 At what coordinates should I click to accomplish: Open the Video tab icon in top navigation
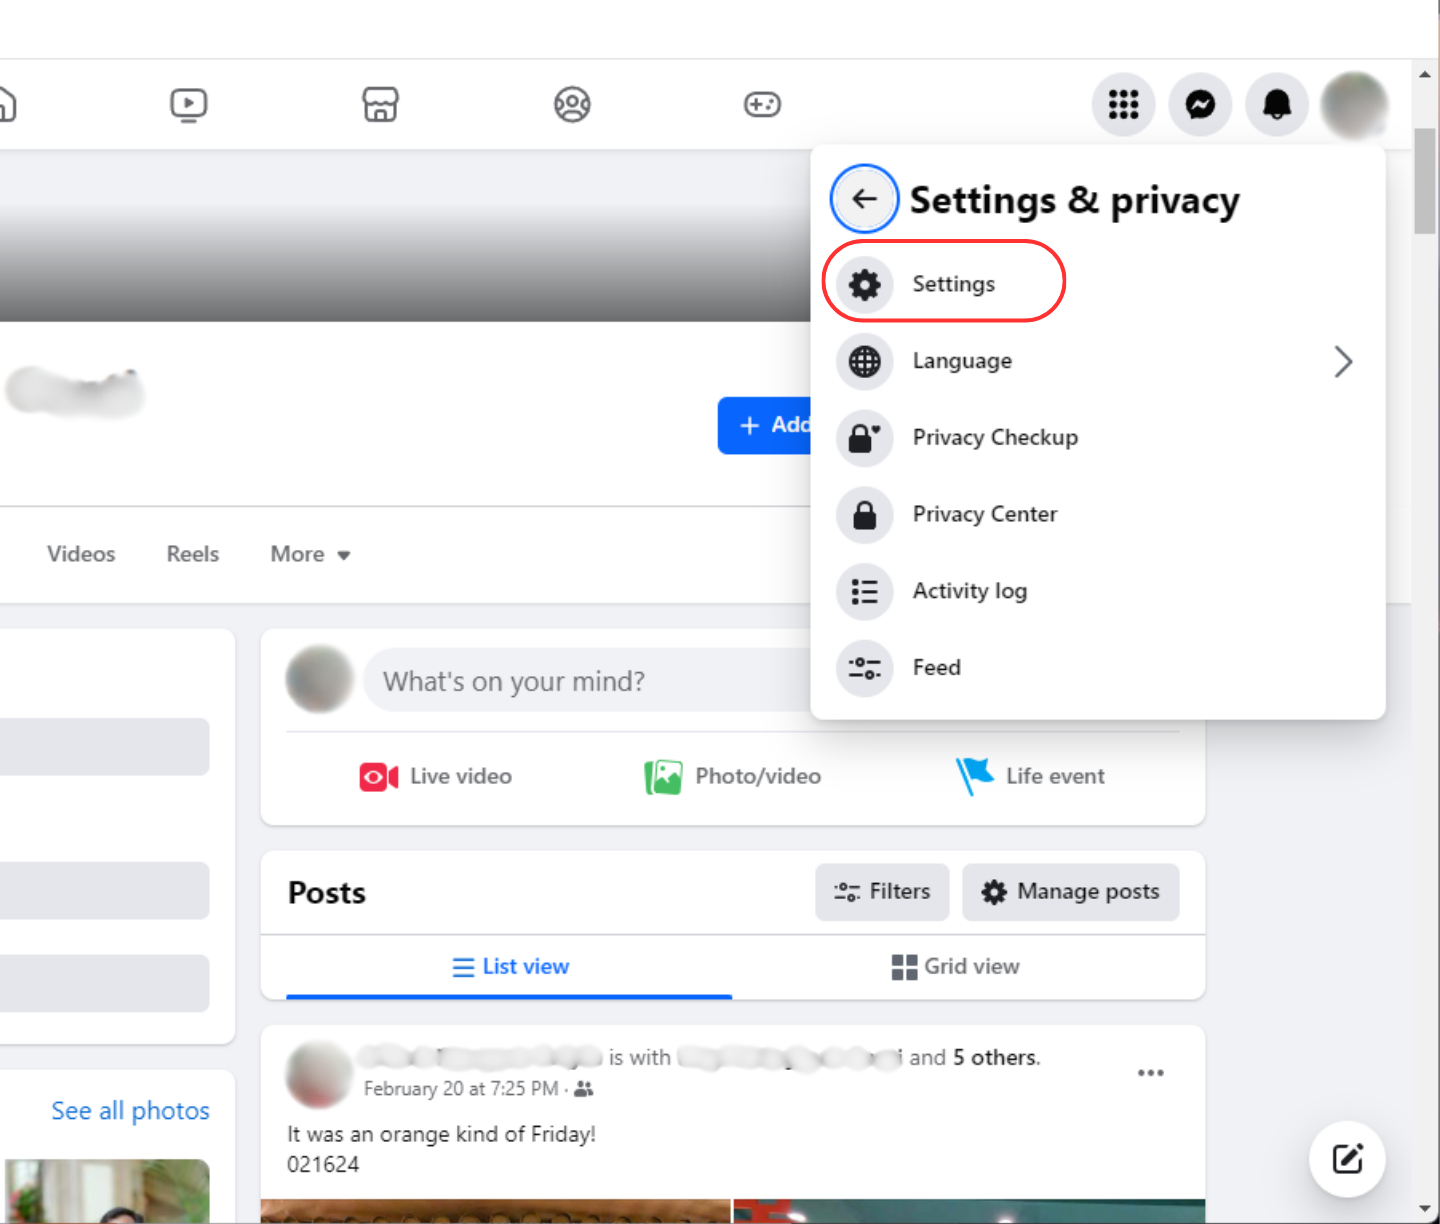pyautogui.click(x=188, y=104)
